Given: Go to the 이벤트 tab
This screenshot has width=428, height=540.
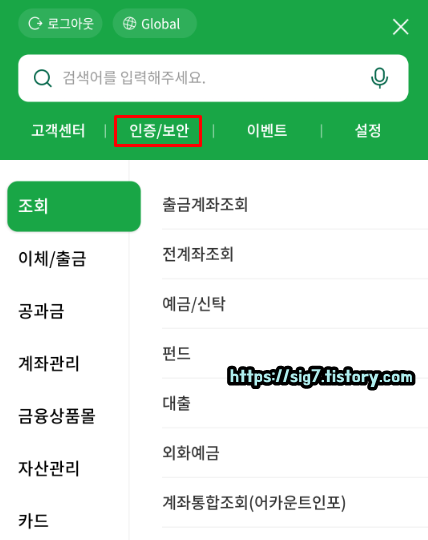Looking at the screenshot, I should pos(267,131).
